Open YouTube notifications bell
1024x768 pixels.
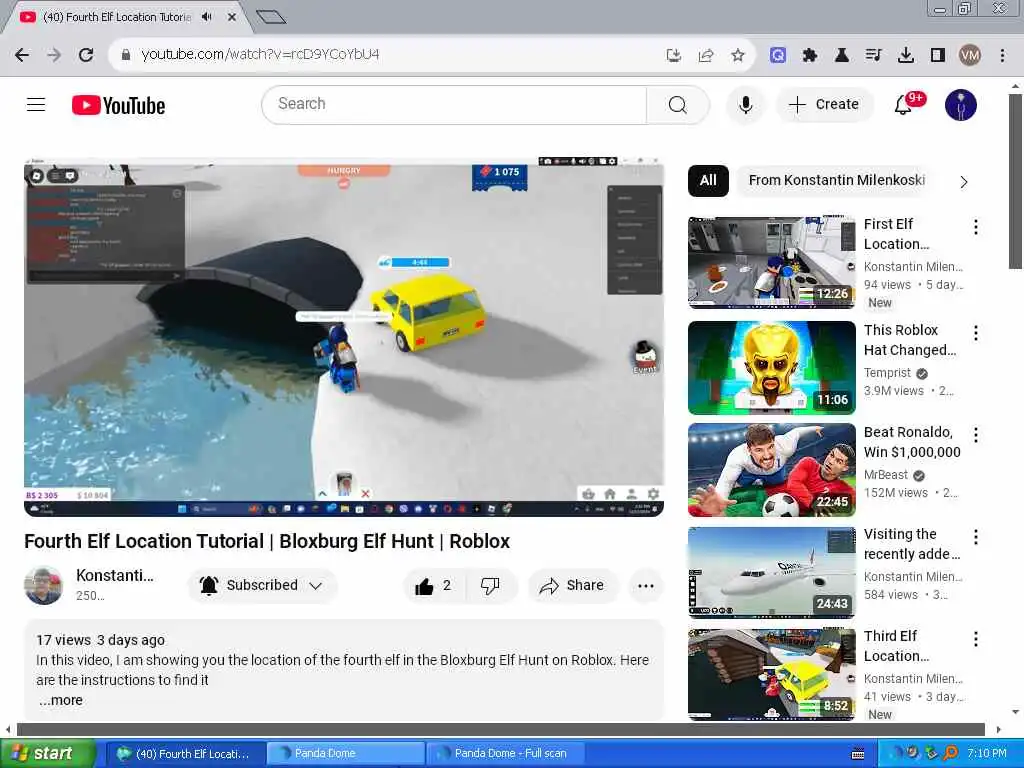[x=903, y=104]
